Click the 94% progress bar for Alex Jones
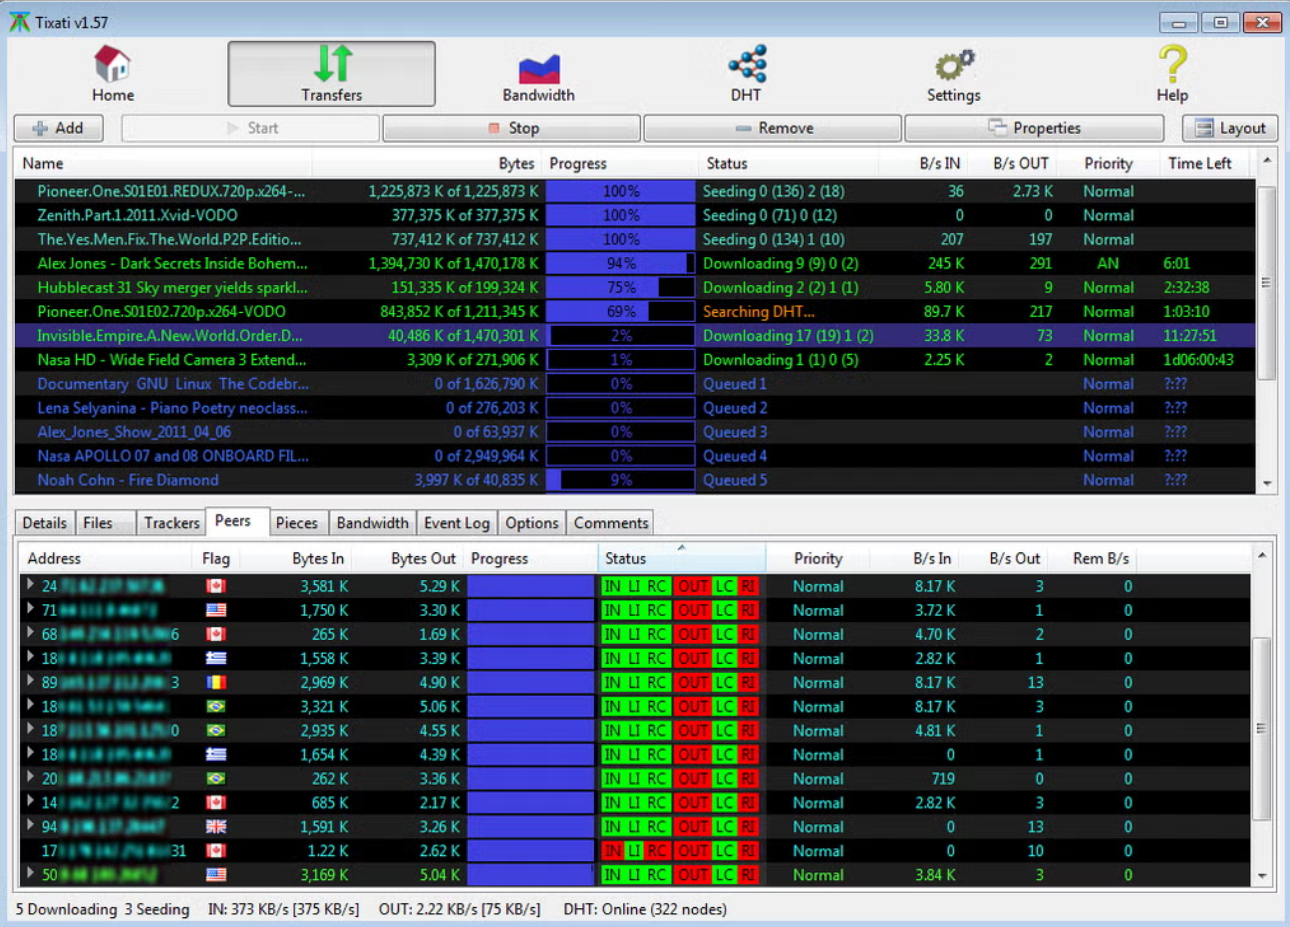The width and height of the screenshot is (1290, 927). click(620, 264)
